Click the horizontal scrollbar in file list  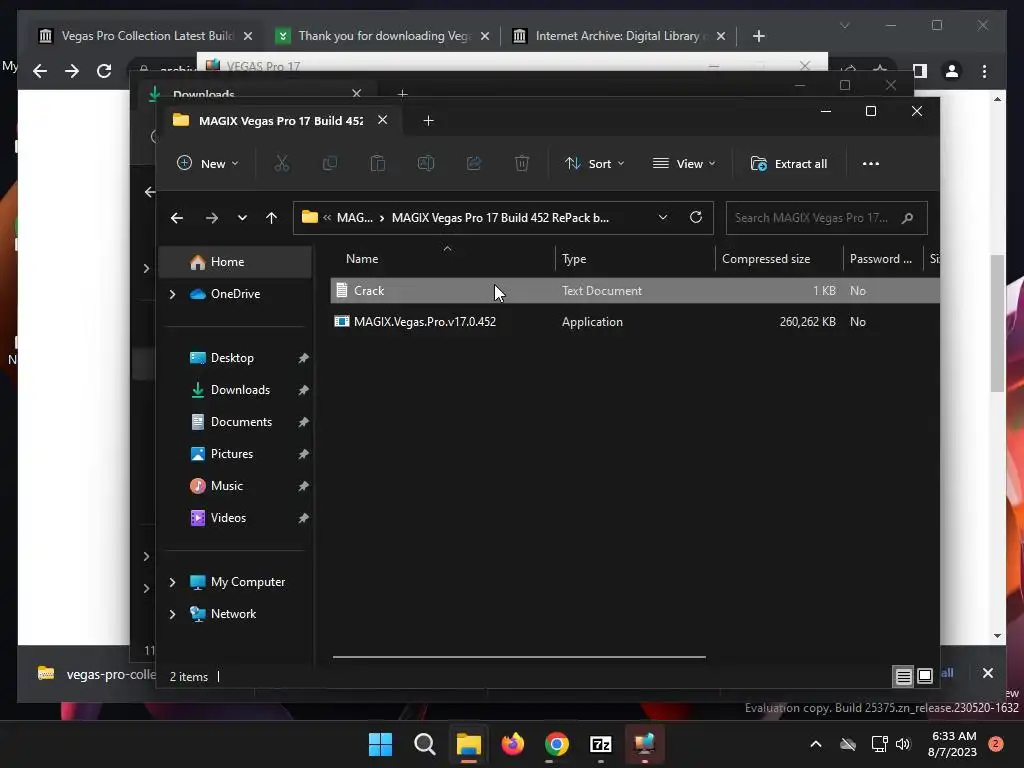click(519, 656)
